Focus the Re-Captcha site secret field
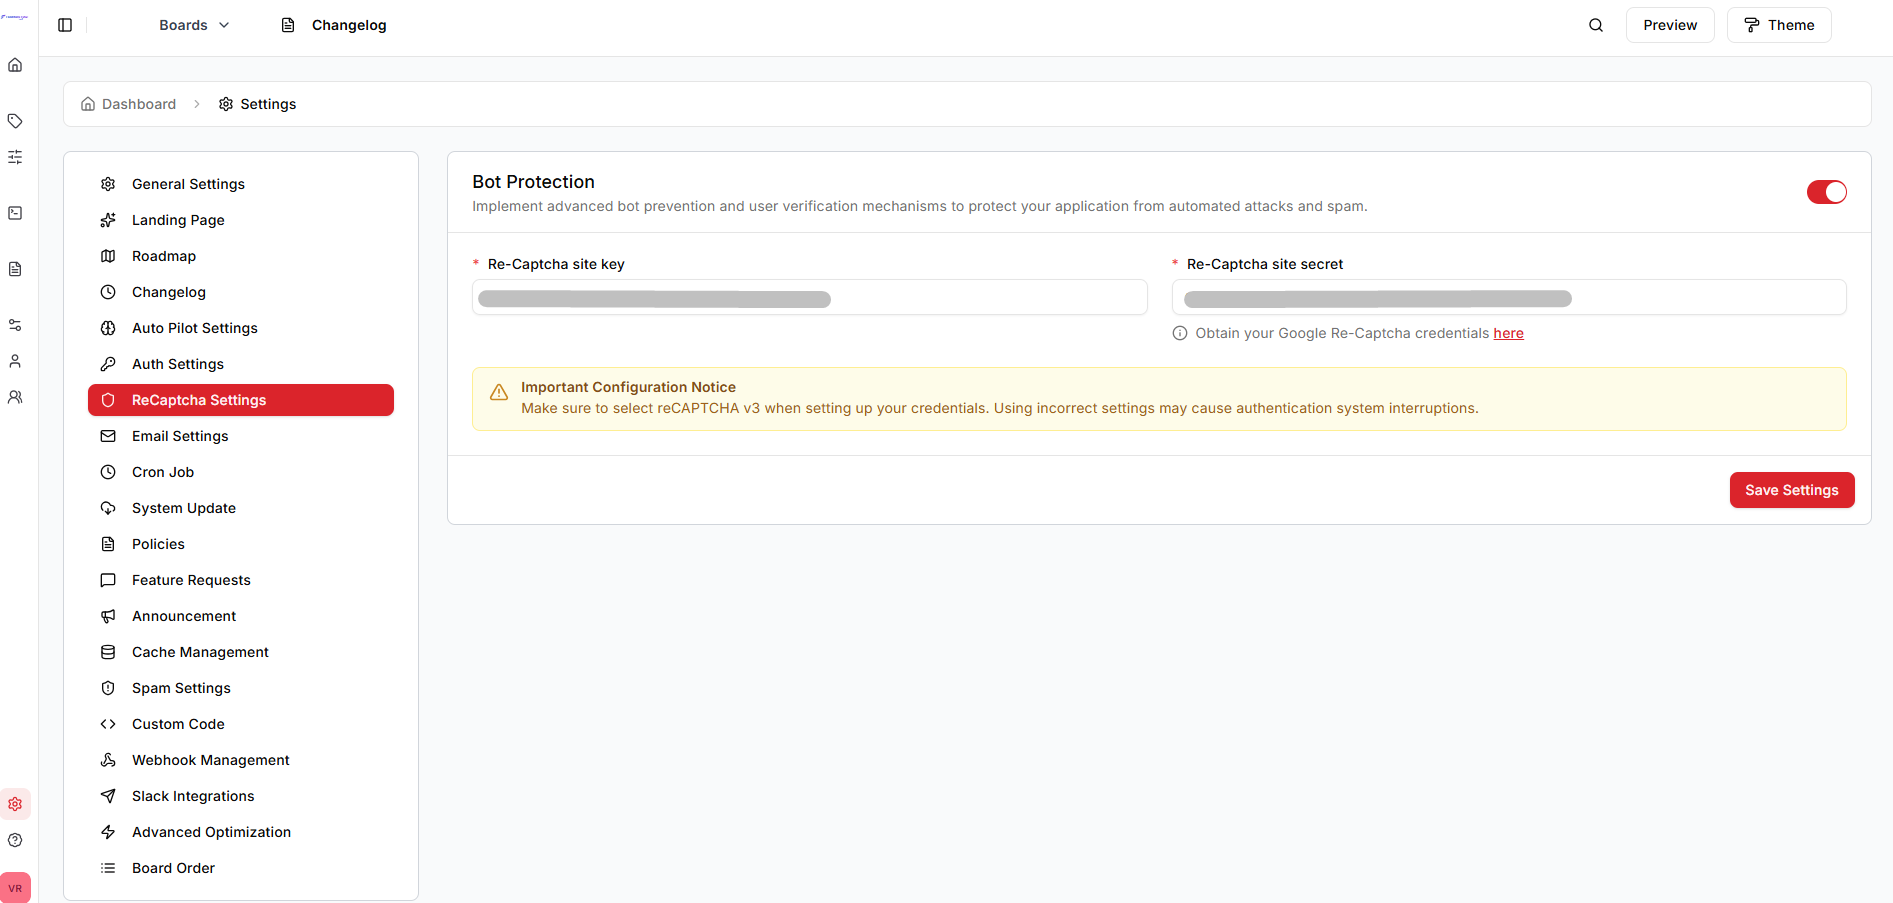This screenshot has height=903, width=1893. pyautogui.click(x=1508, y=298)
